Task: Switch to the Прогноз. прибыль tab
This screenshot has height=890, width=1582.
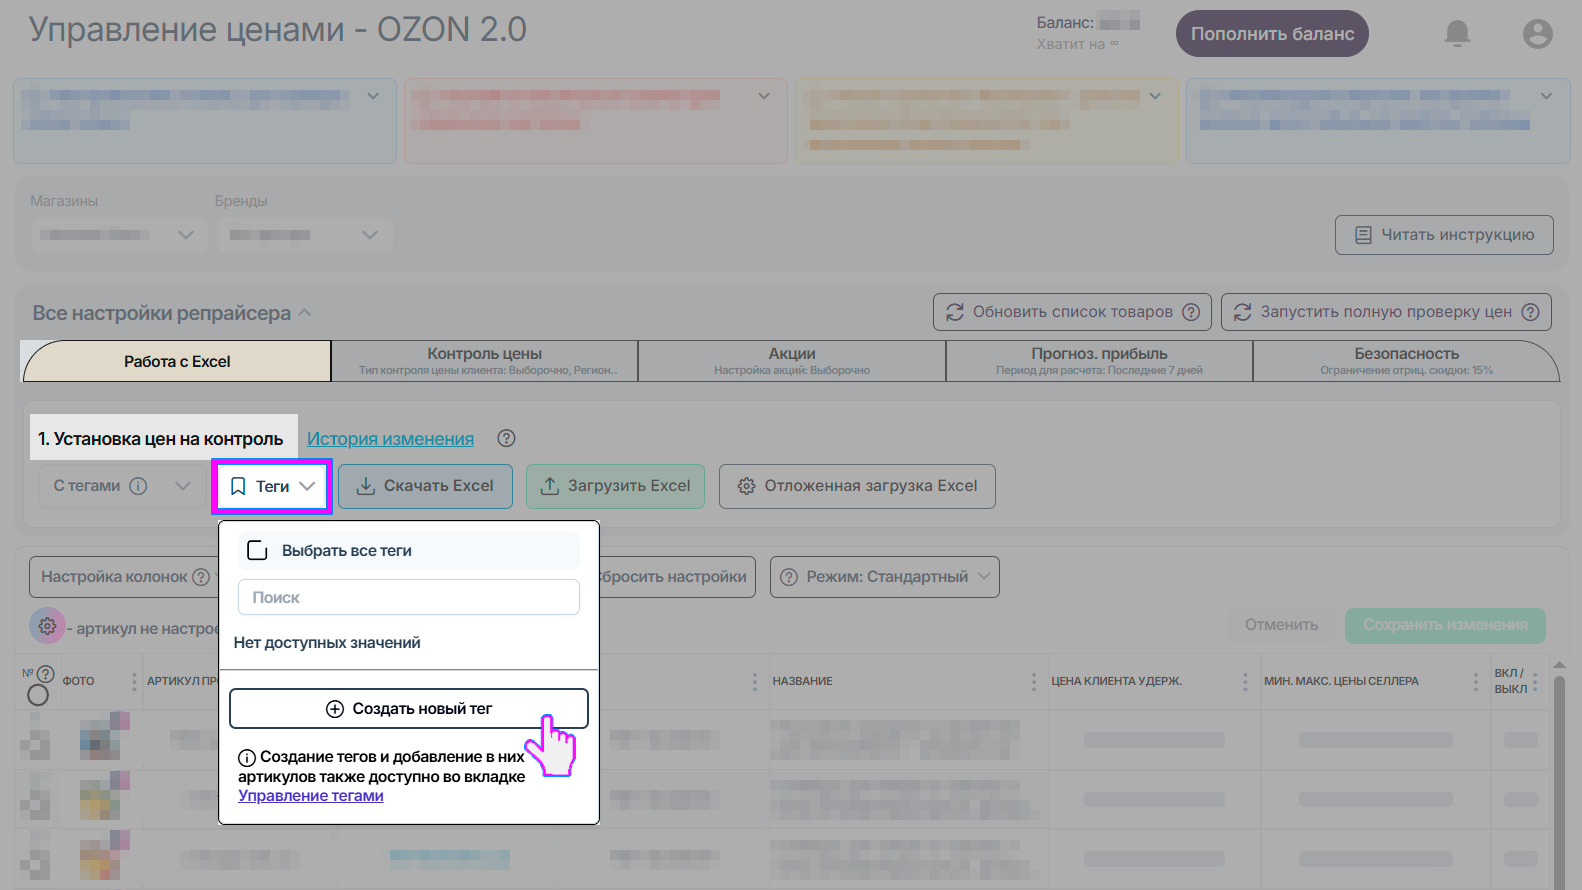Action: click(1099, 361)
